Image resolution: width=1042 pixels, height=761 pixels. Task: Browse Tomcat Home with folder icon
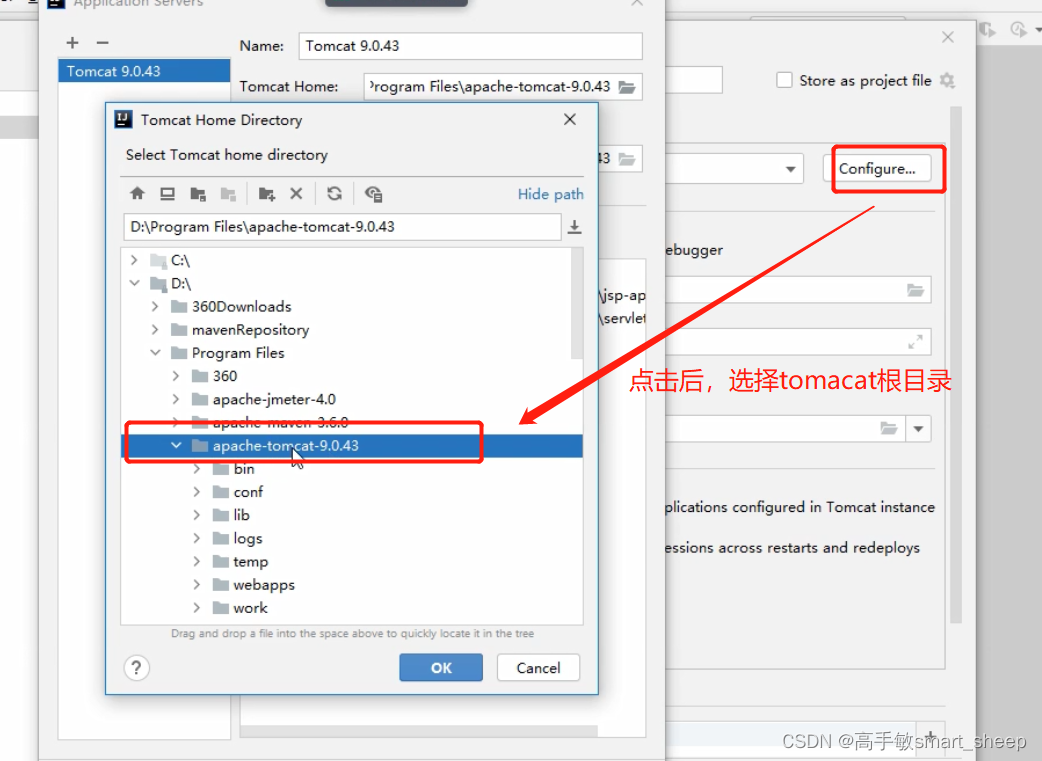pos(627,87)
